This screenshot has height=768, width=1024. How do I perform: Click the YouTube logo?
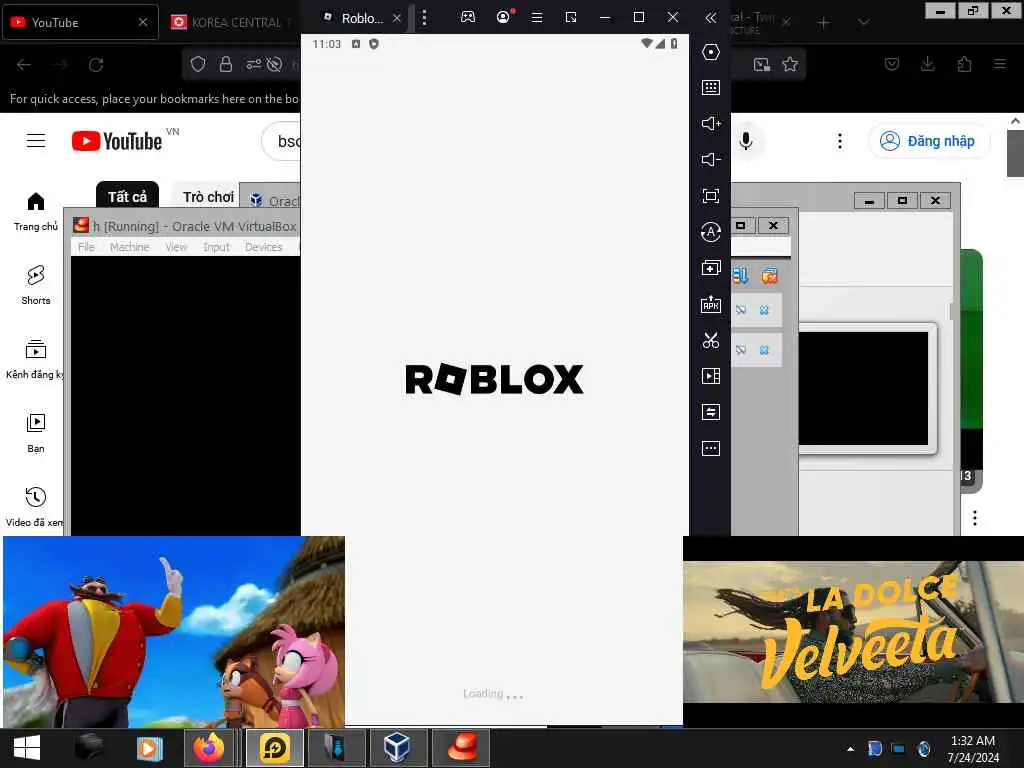[x=118, y=141]
